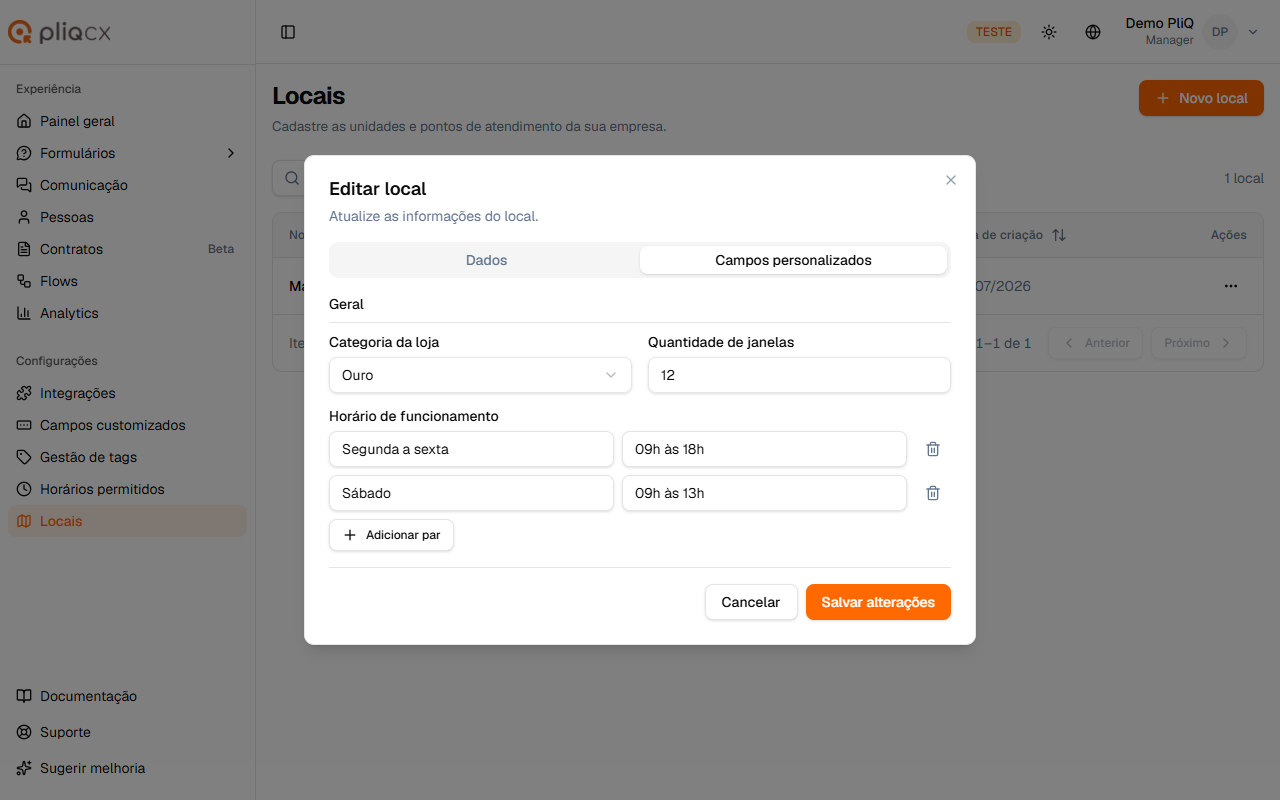Delete the Segunda a sexta schedule row
Image resolution: width=1280 pixels, height=800 pixels.
tap(933, 449)
